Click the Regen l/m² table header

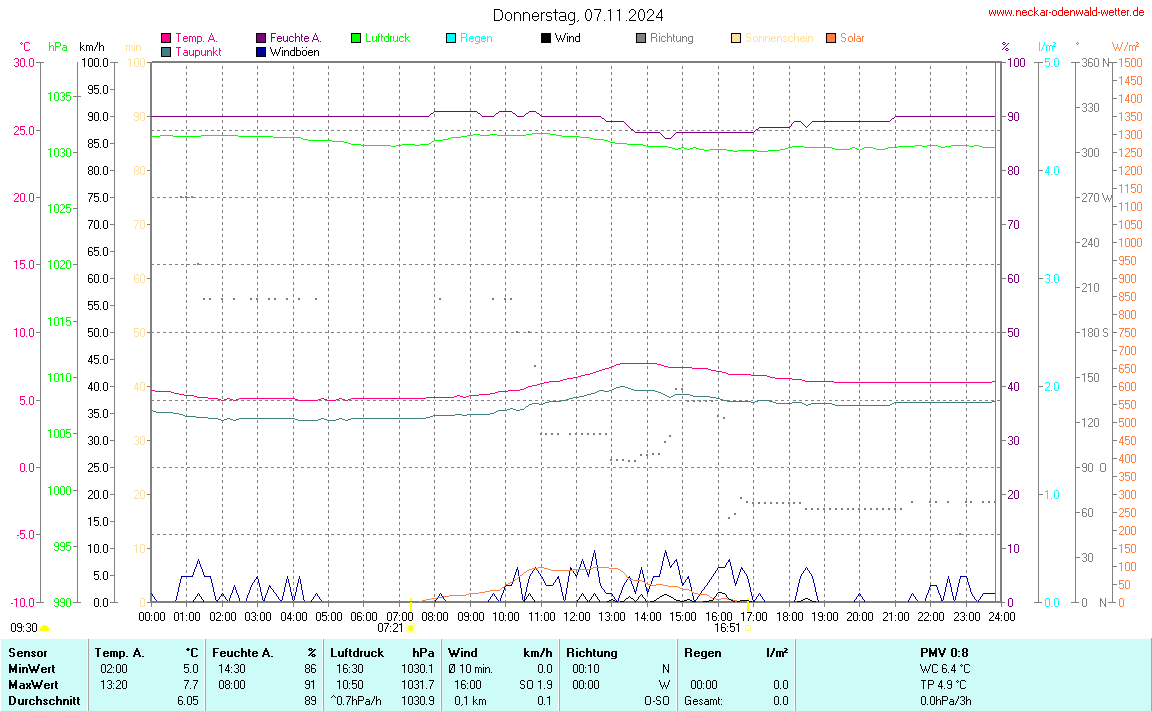[736, 653]
